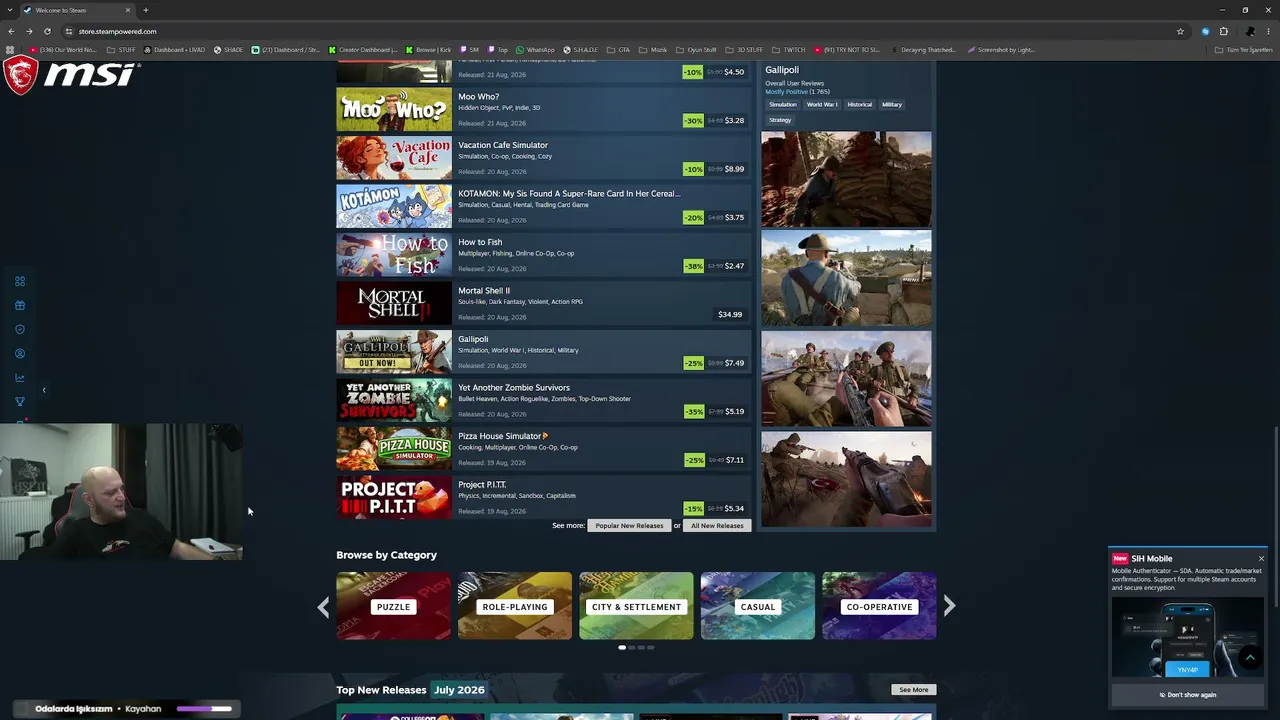Click the See More button for Top New Releases
This screenshot has height=720, width=1280.
click(913, 690)
